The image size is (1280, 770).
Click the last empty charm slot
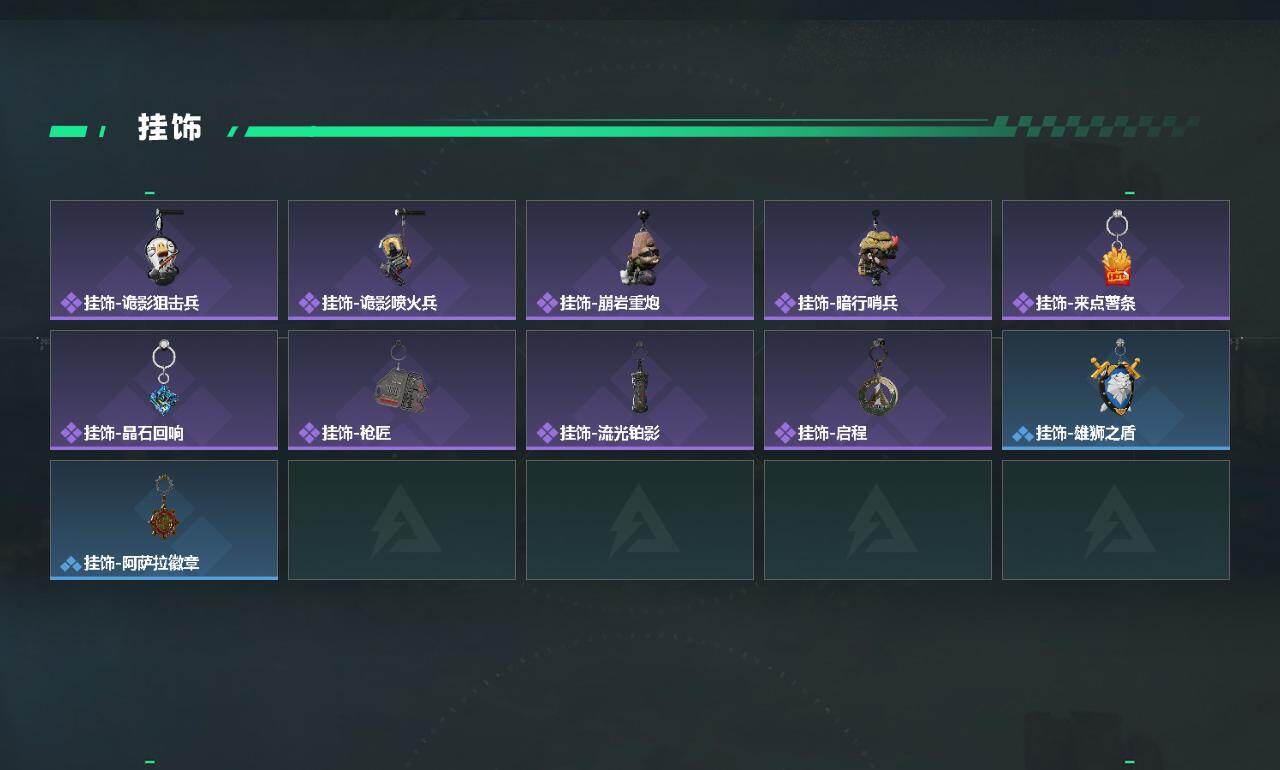pos(1116,520)
